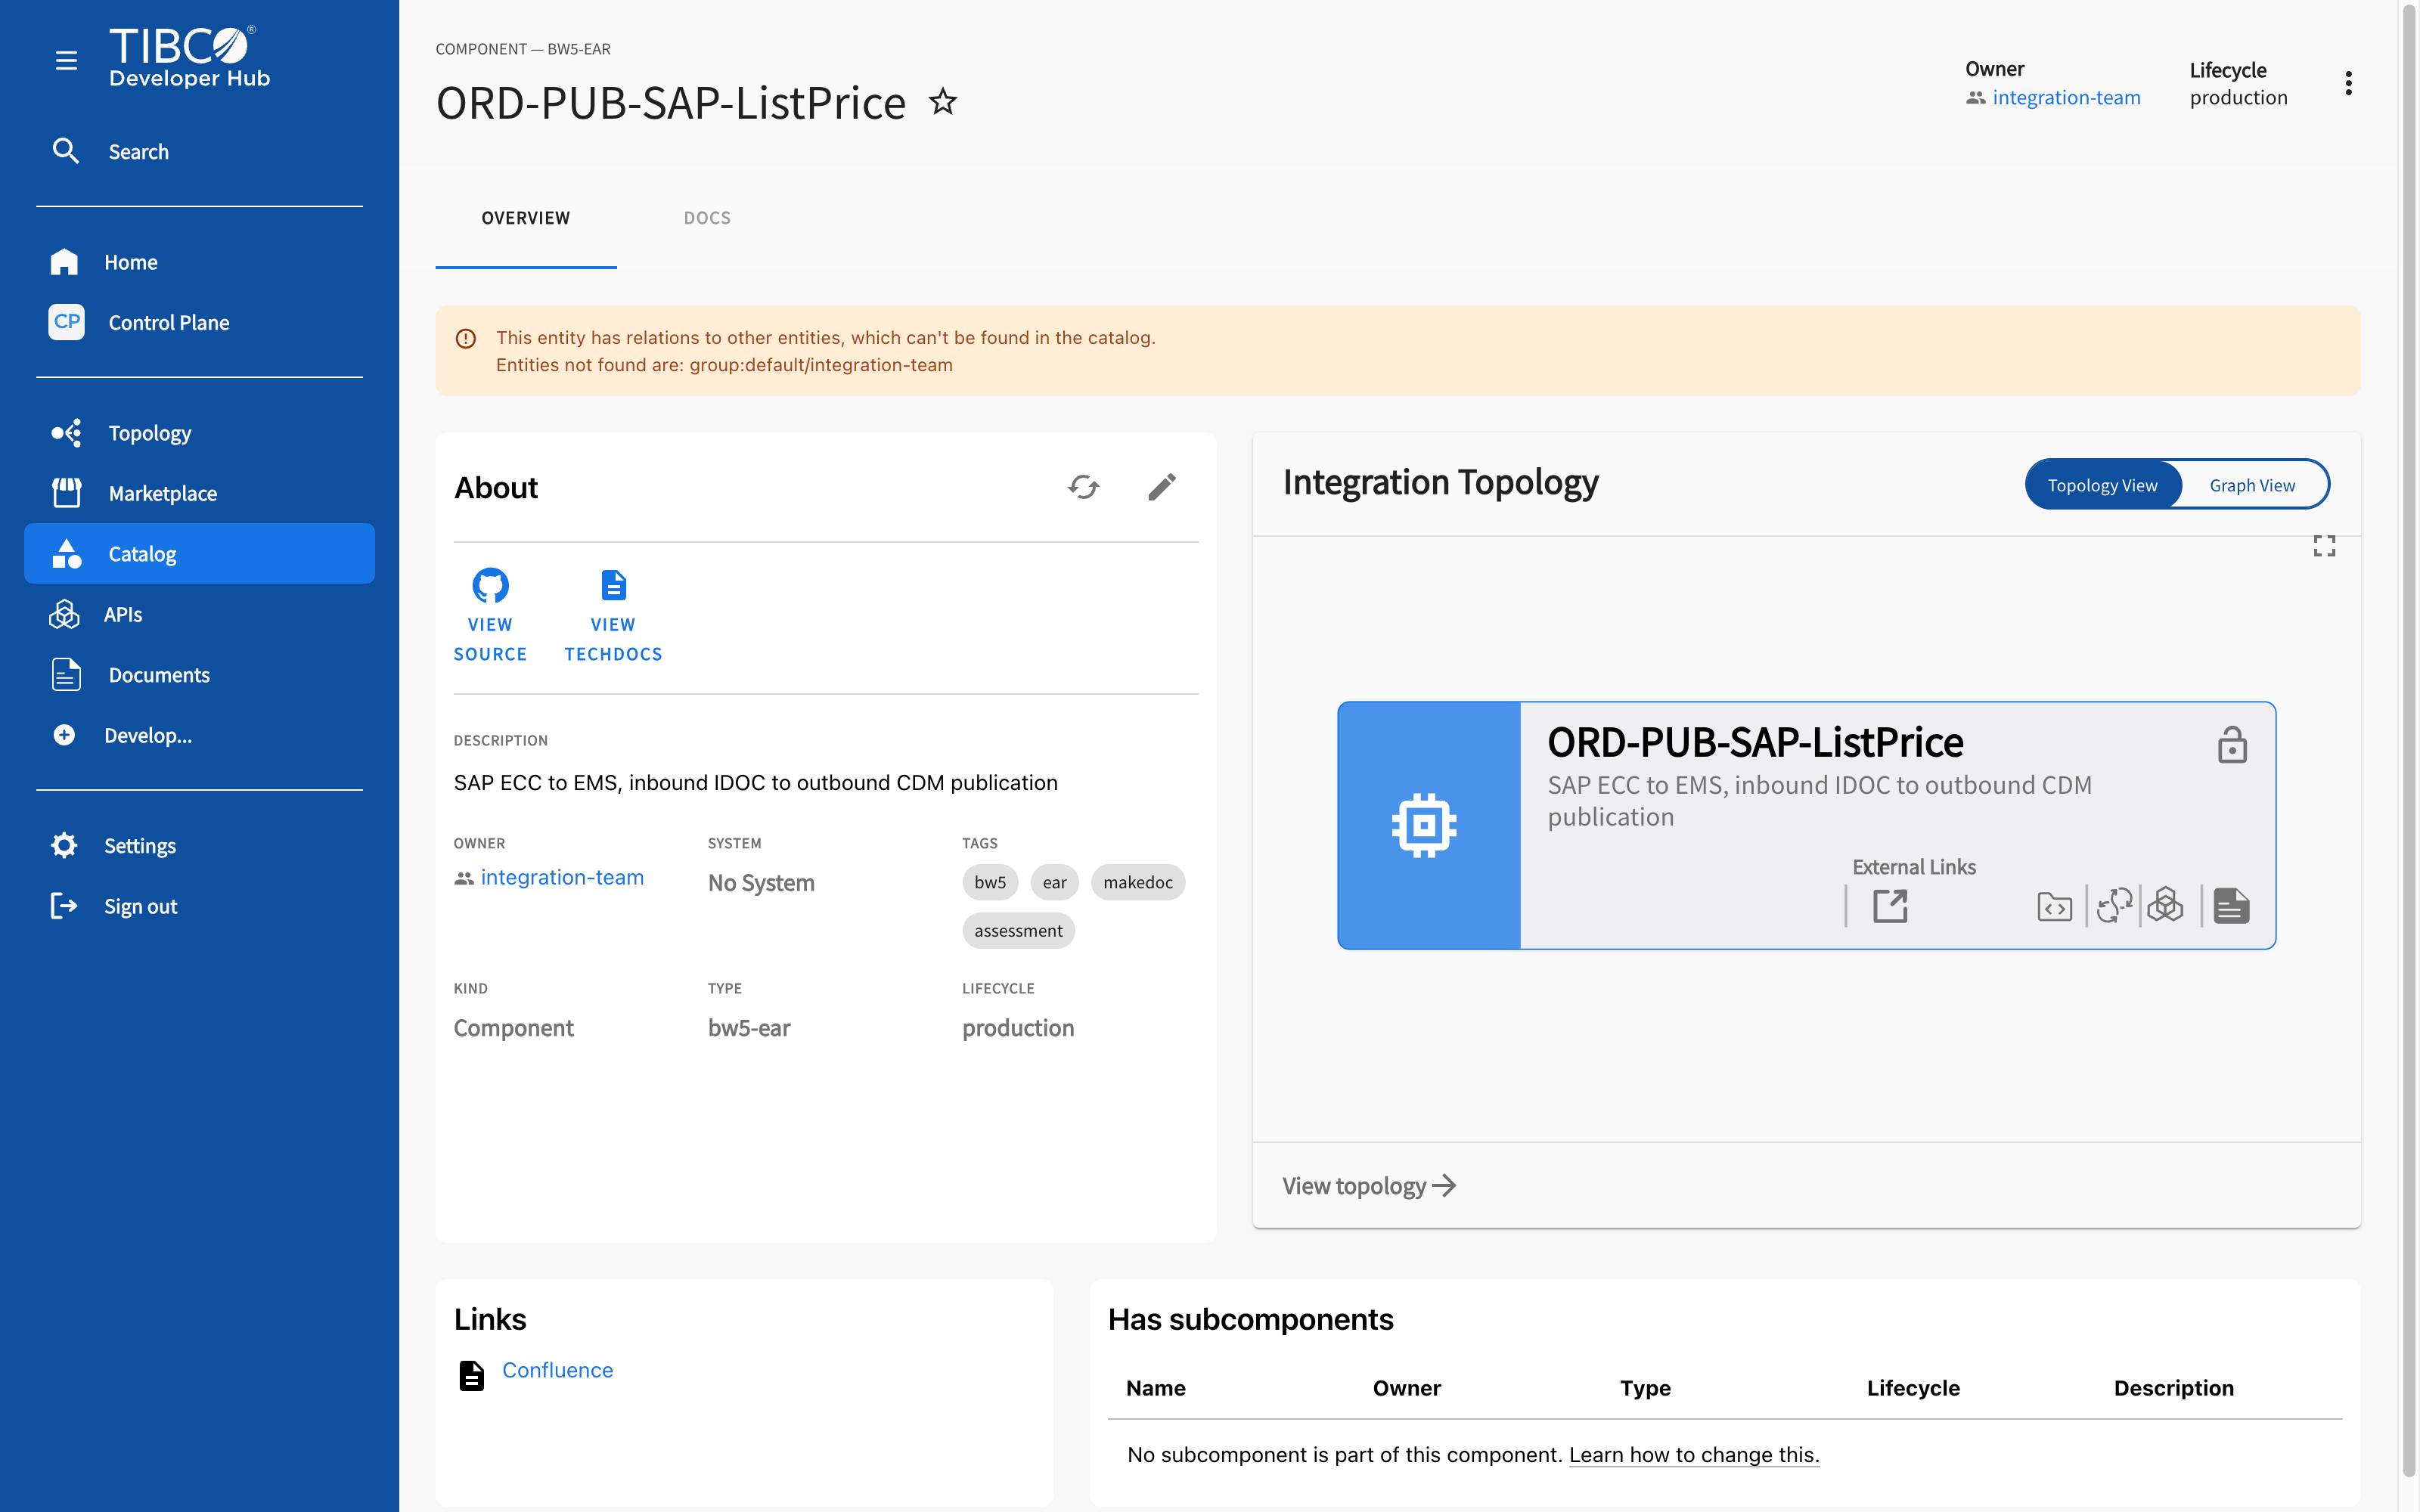Image resolution: width=2420 pixels, height=1512 pixels.
Task: Click the lock icon on topology card
Action: 2232,745
